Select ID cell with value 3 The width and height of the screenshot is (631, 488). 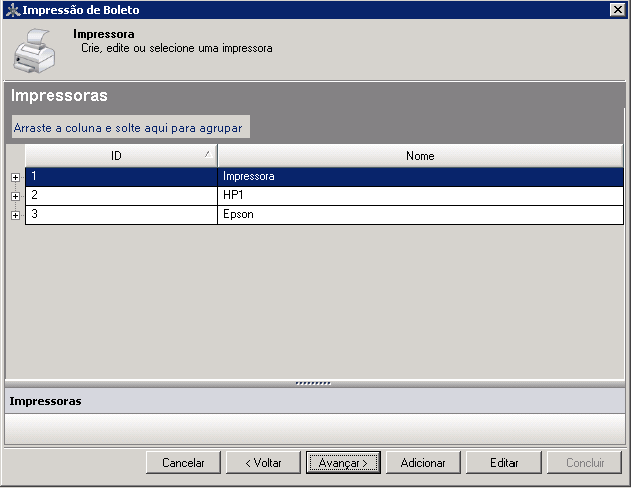[121, 215]
